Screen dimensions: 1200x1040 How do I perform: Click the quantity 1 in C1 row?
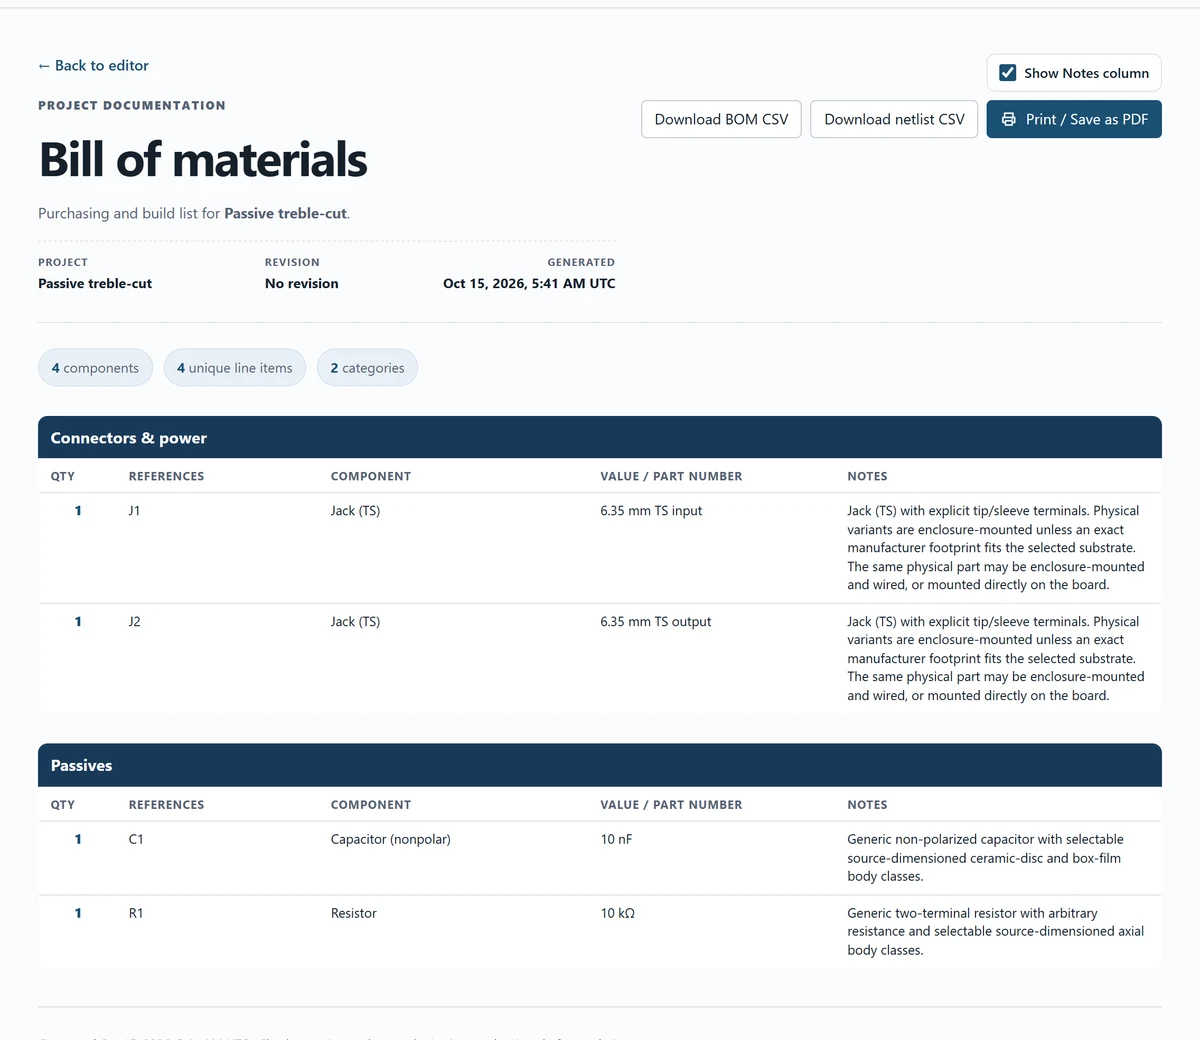[78, 840]
